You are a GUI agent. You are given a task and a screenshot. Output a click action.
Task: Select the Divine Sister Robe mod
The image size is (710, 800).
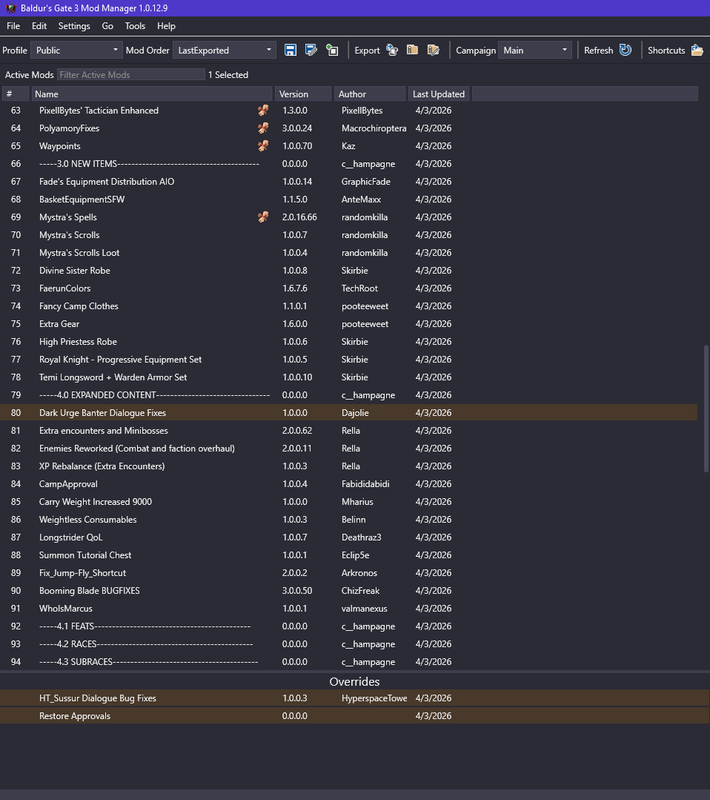[349, 270]
